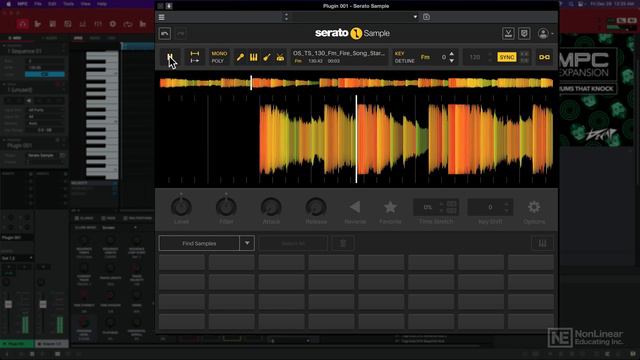This screenshot has height=360, width=640.
Task: Click the Serato Sample redo arrow button
Action: tap(181, 33)
